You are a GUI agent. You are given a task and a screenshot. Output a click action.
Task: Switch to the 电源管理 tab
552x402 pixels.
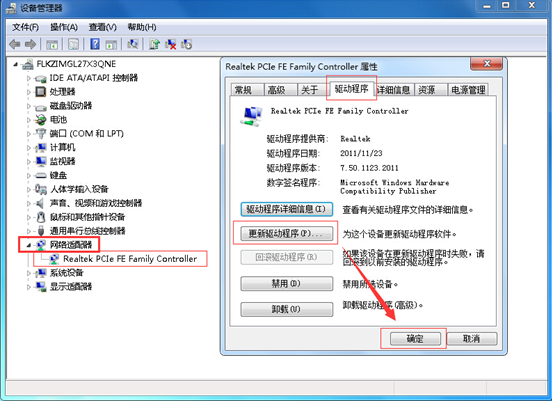coord(468,90)
